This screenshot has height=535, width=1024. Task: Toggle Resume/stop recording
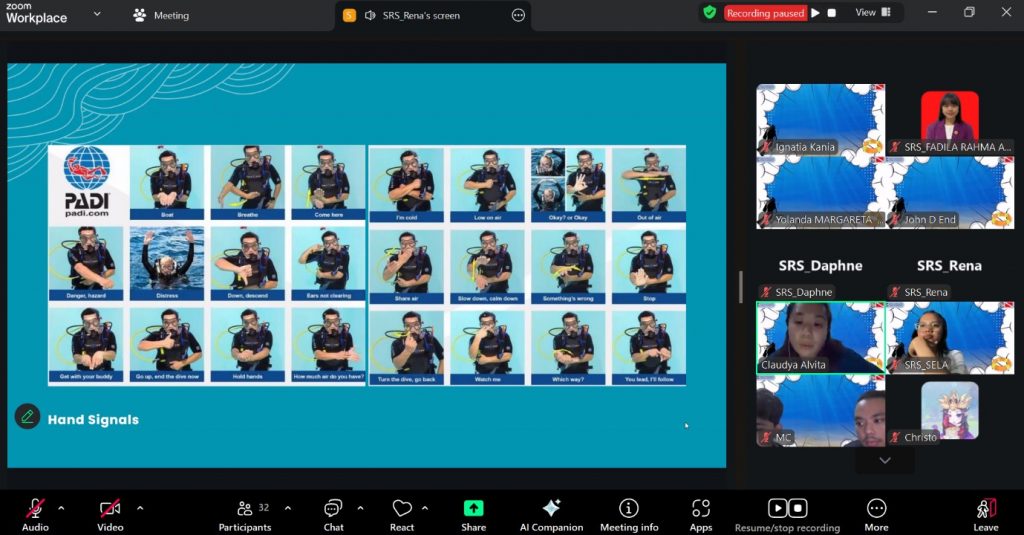787,514
